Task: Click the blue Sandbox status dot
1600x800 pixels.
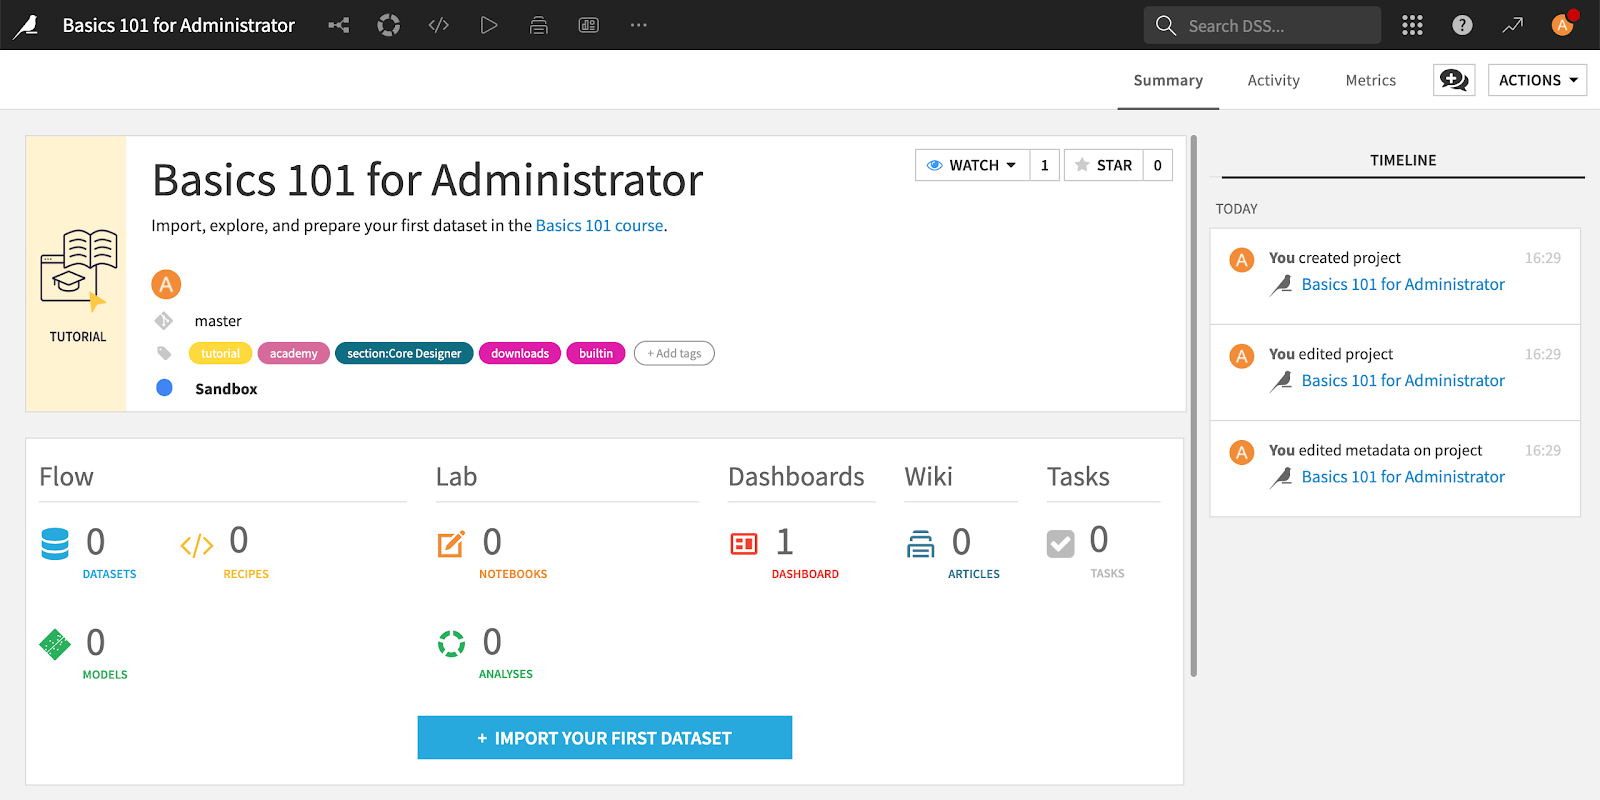Action: tap(165, 388)
